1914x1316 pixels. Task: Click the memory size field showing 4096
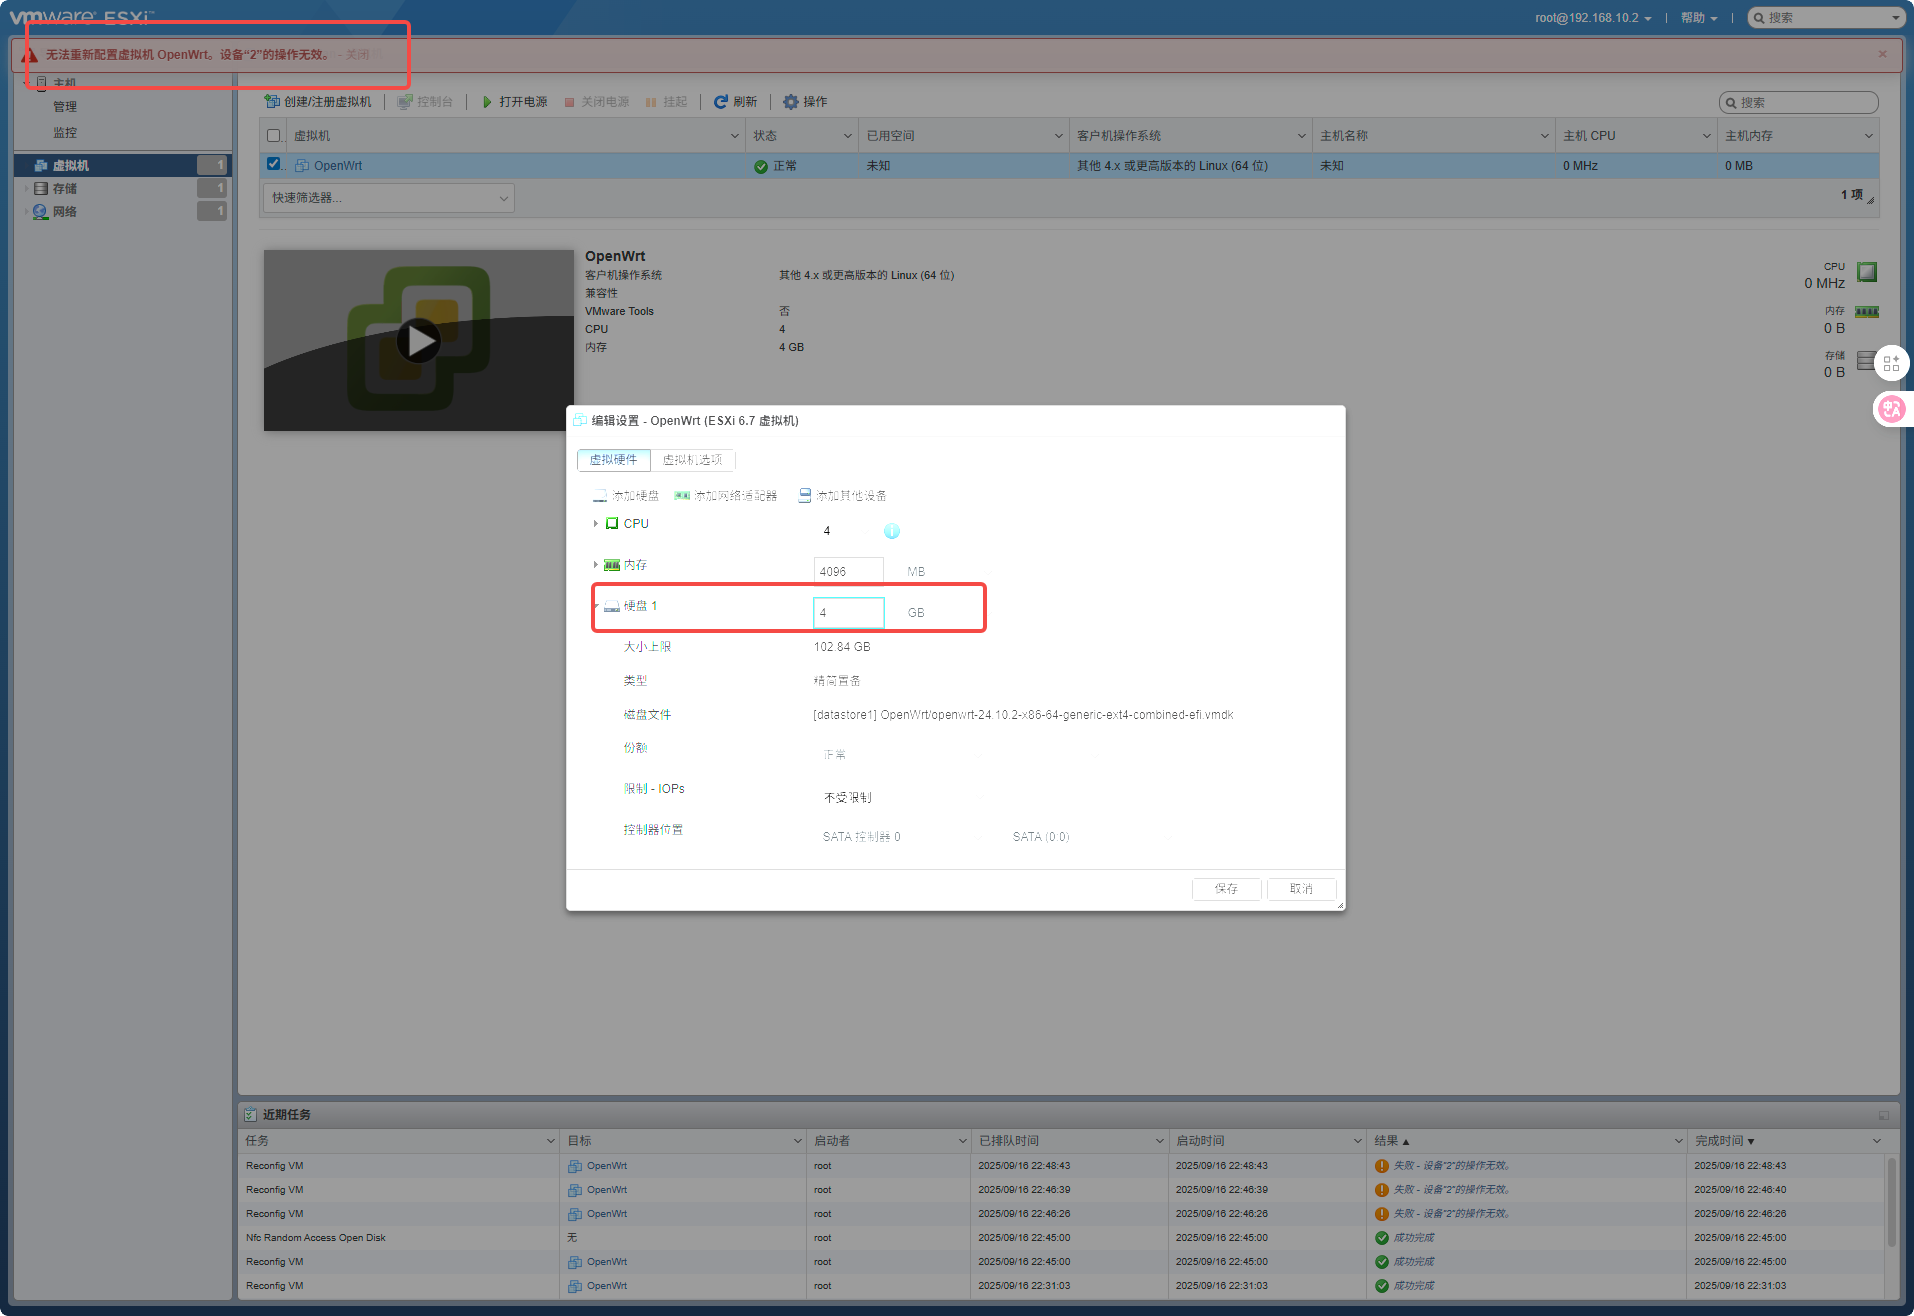[x=848, y=571]
